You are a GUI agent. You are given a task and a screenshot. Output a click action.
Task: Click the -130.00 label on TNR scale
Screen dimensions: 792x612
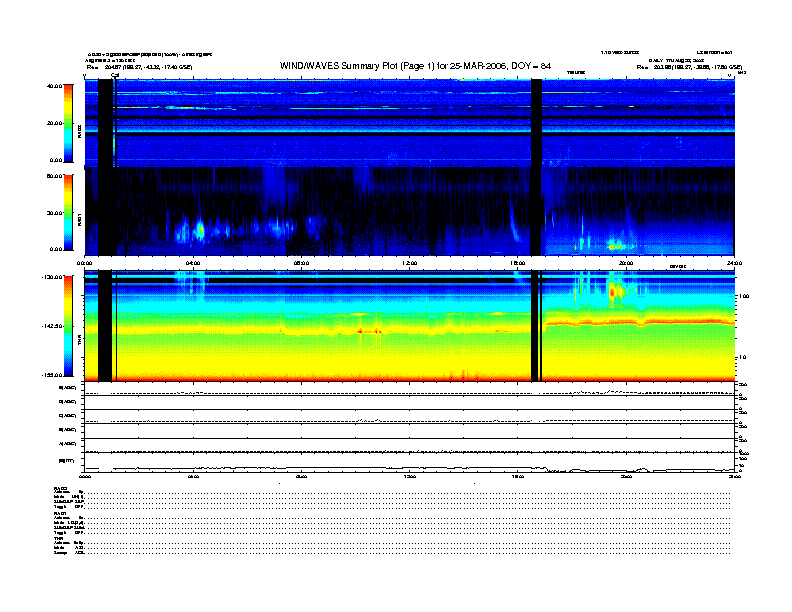point(52,277)
